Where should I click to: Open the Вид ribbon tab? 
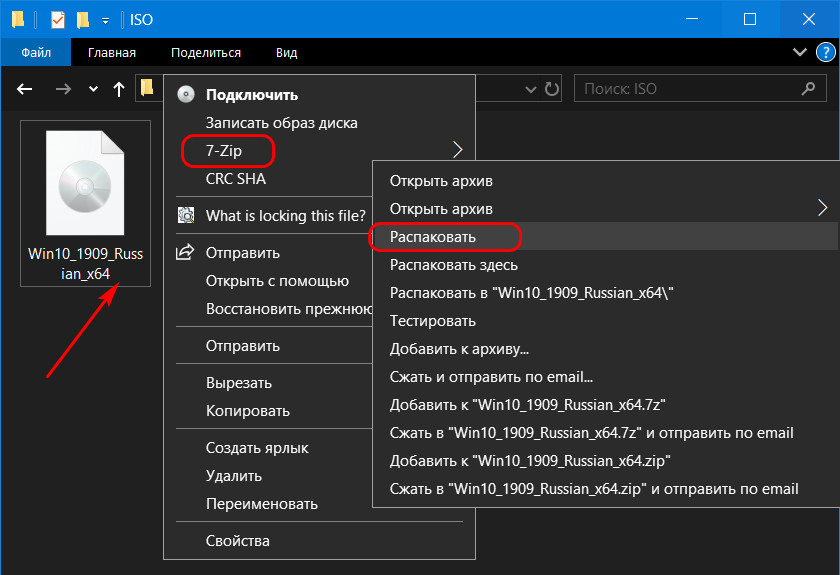(x=287, y=53)
